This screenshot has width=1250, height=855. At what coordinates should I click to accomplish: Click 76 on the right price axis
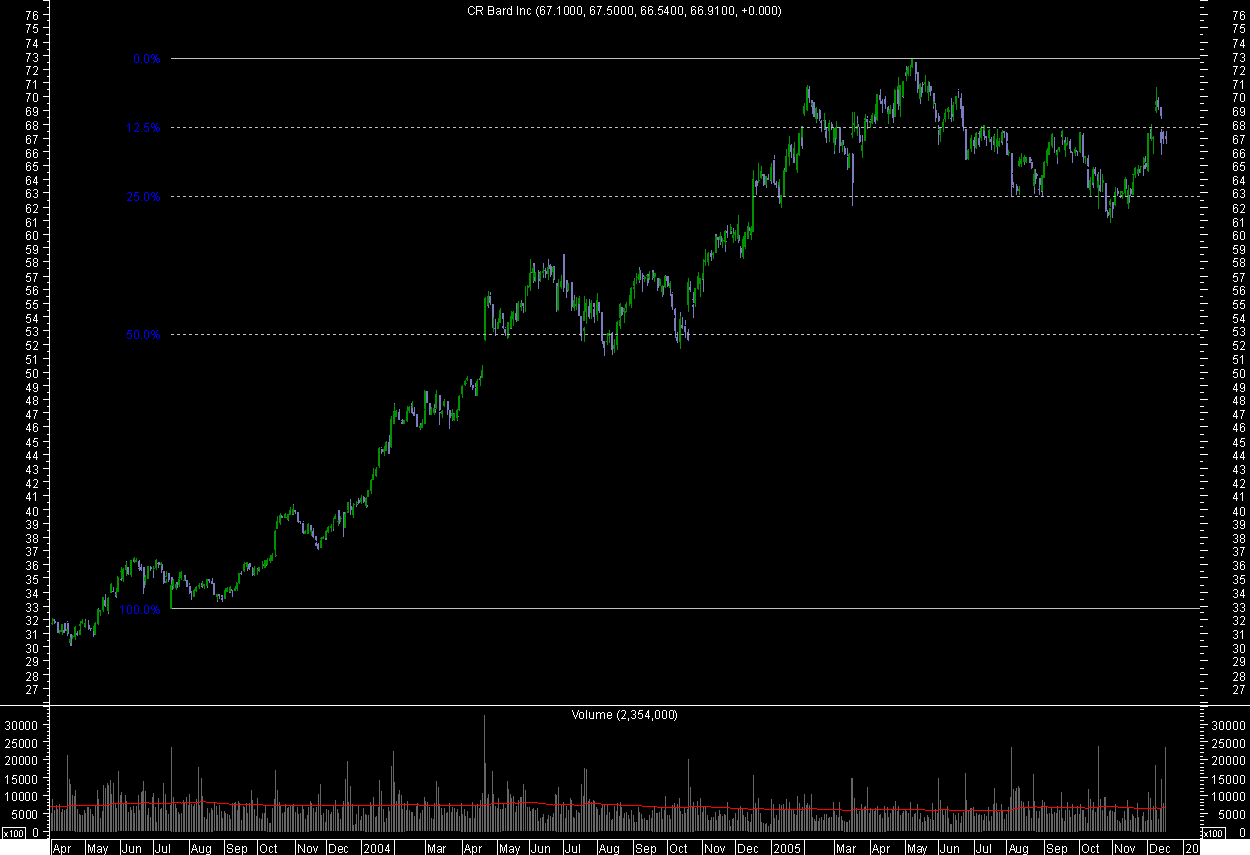pos(1239,16)
